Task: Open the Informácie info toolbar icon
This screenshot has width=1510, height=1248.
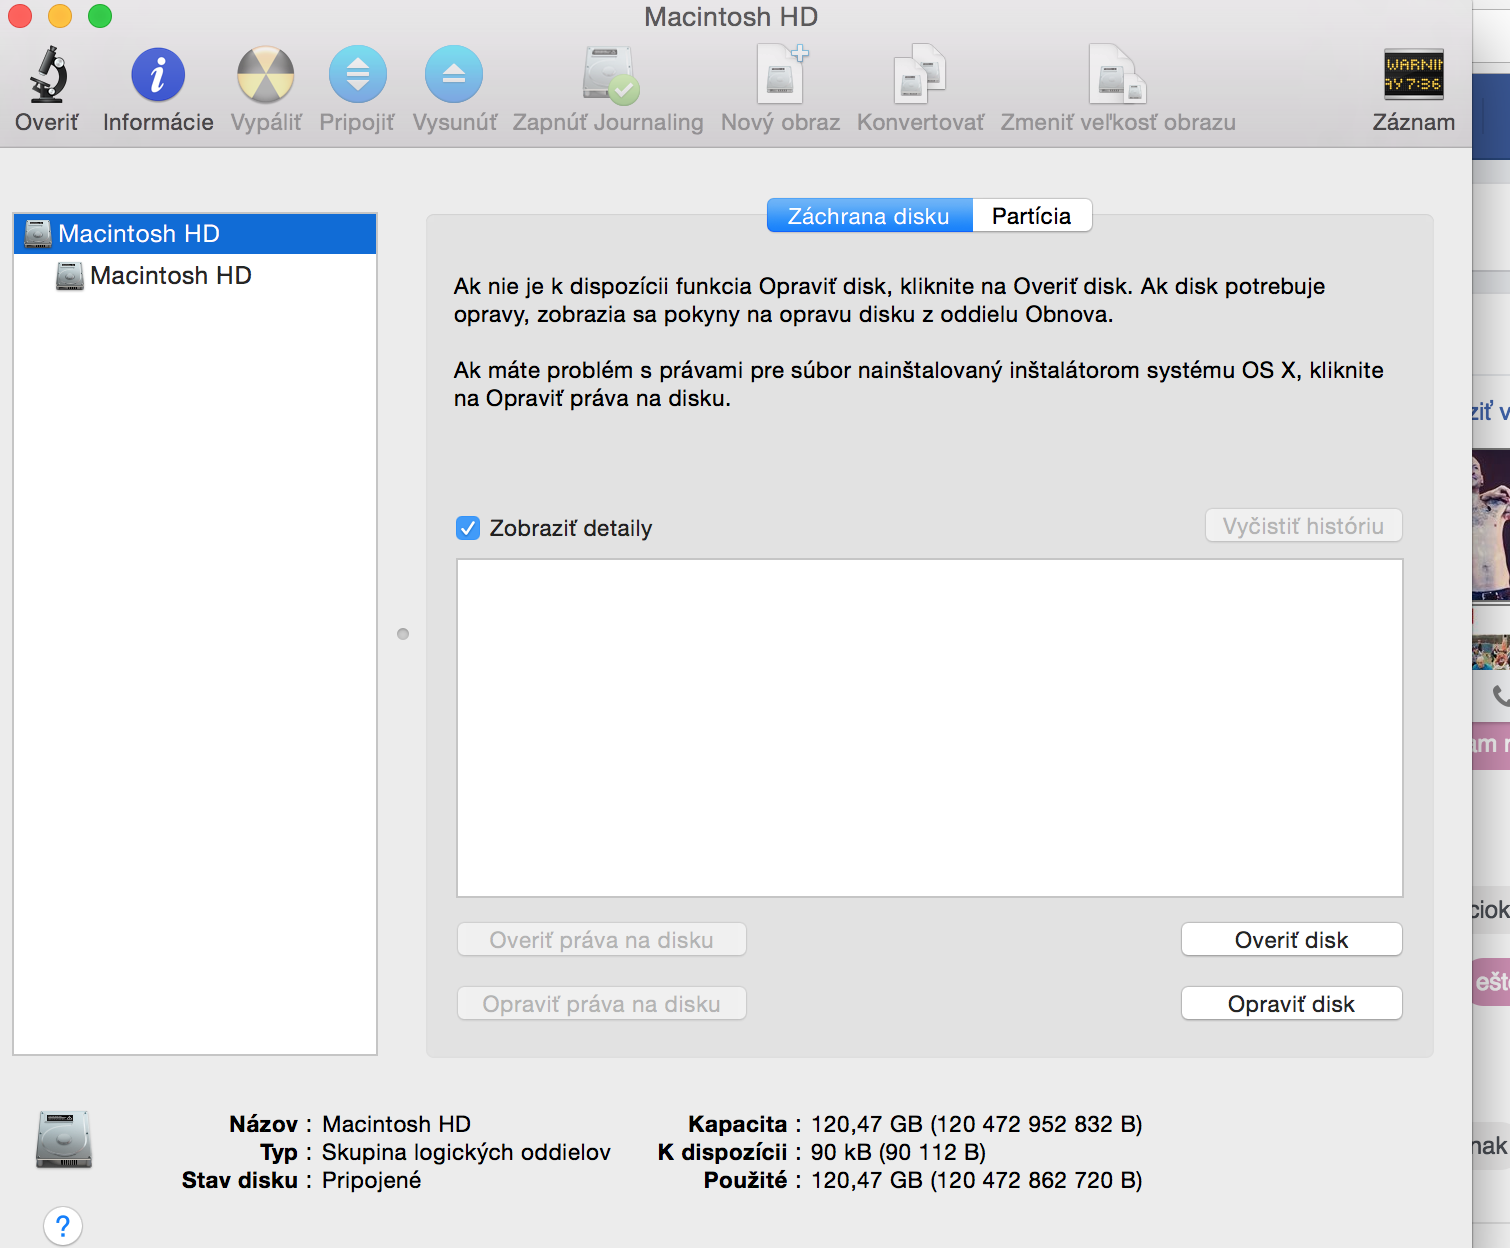Action: [x=158, y=75]
